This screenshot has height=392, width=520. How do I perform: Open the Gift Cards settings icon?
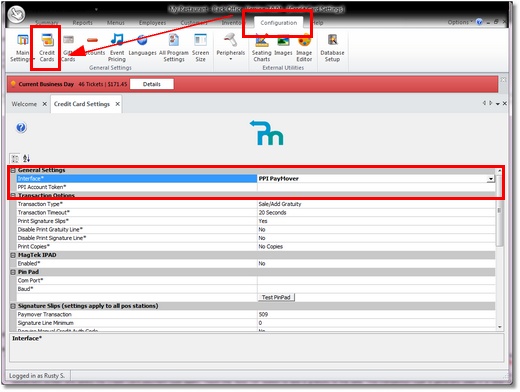(68, 48)
